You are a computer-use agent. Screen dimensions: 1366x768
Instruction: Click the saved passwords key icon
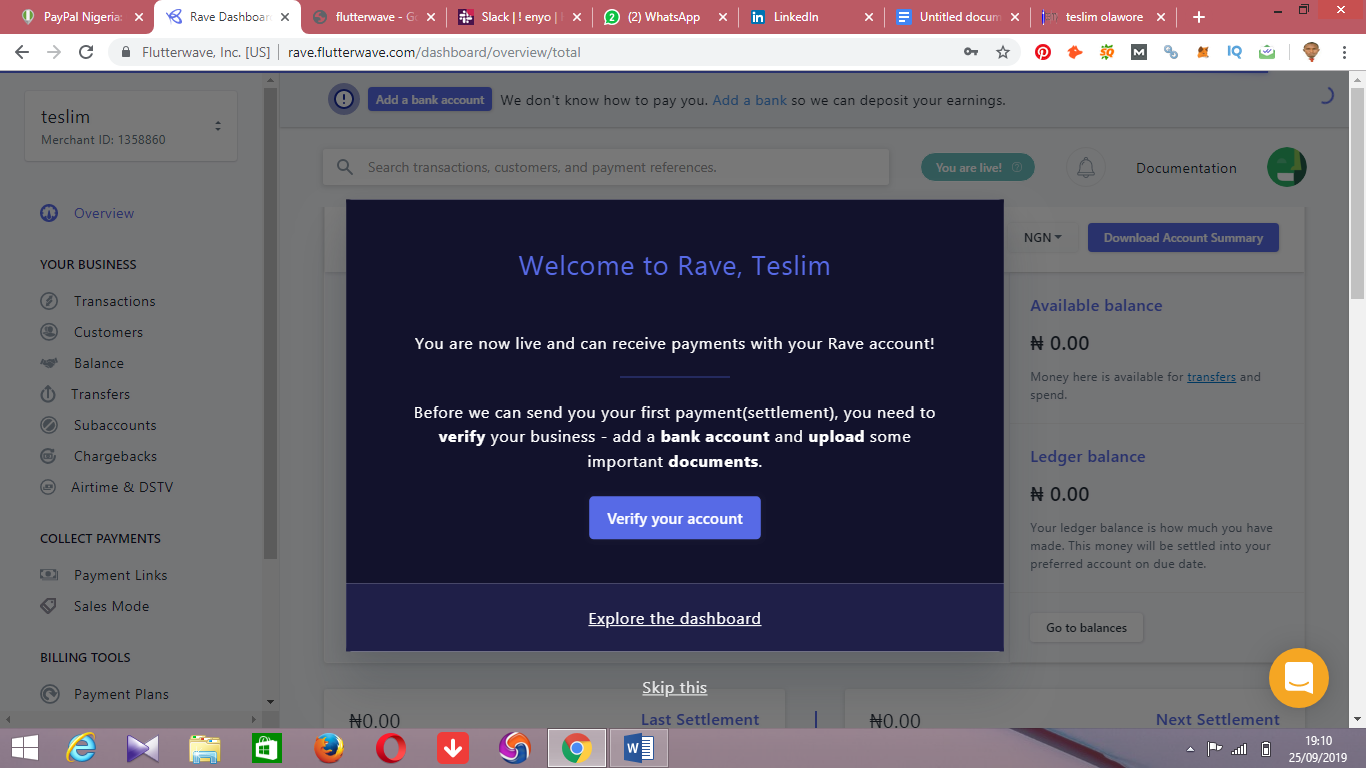pyautogui.click(x=970, y=52)
